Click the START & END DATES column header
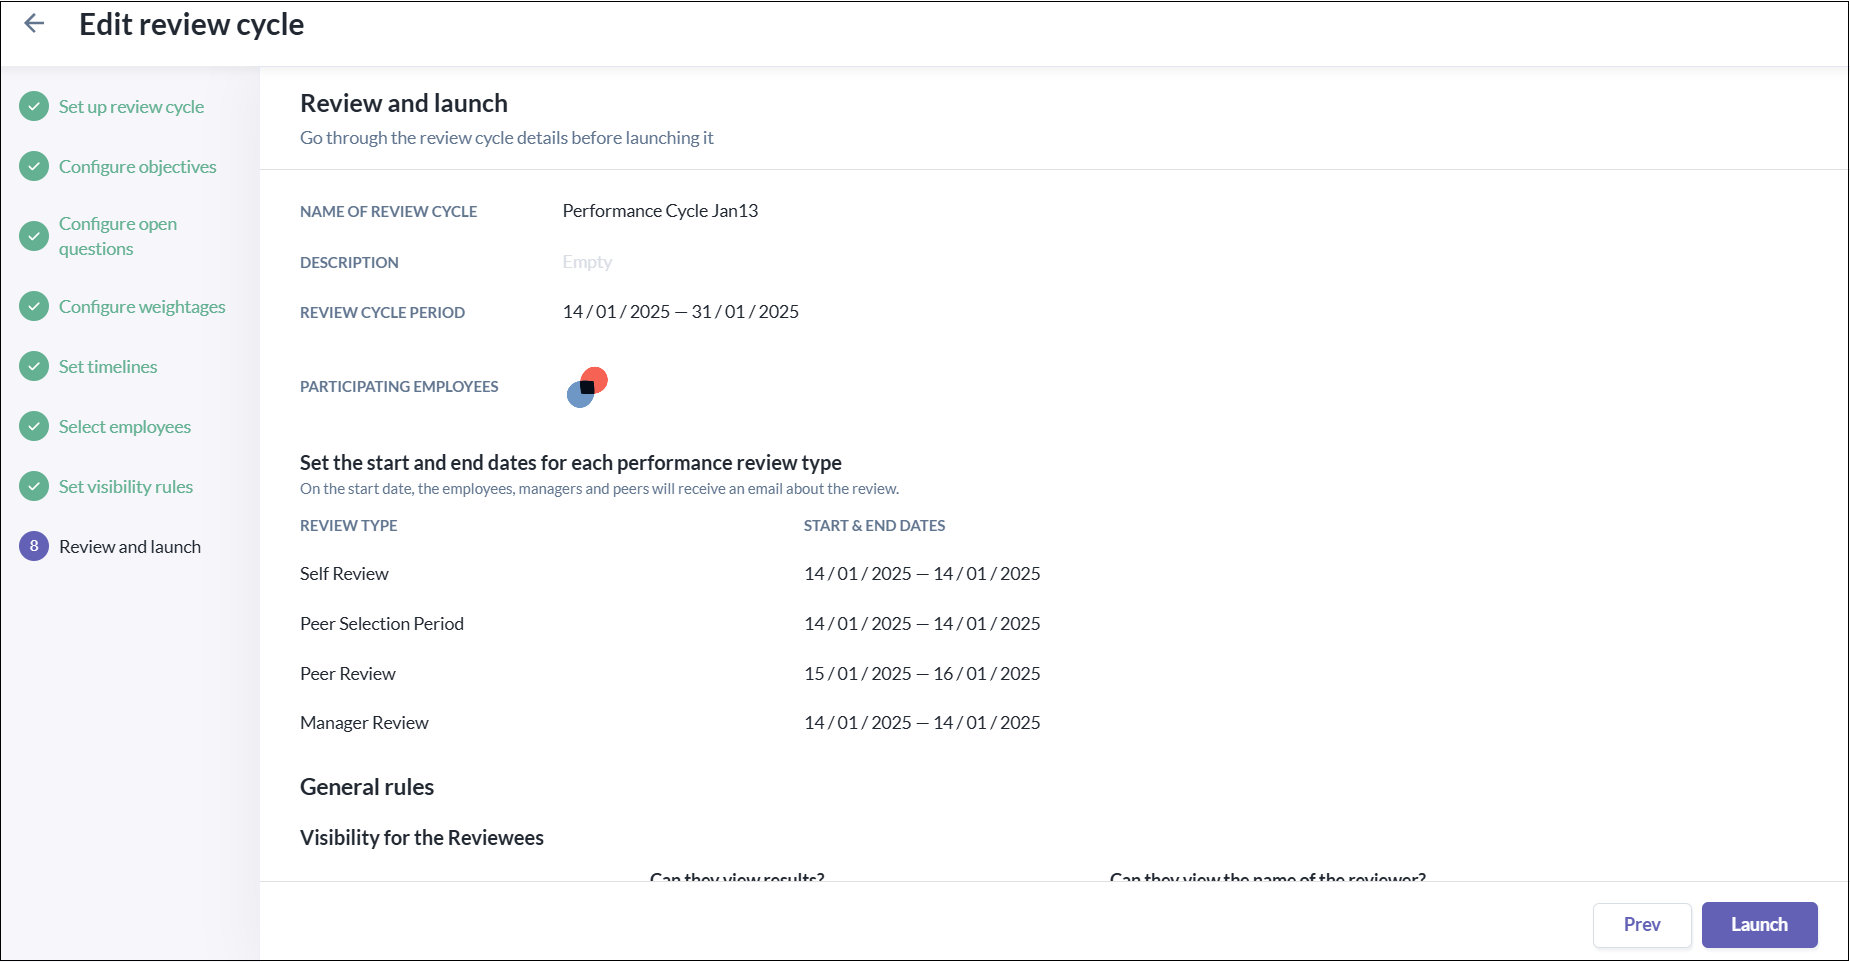 point(875,526)
